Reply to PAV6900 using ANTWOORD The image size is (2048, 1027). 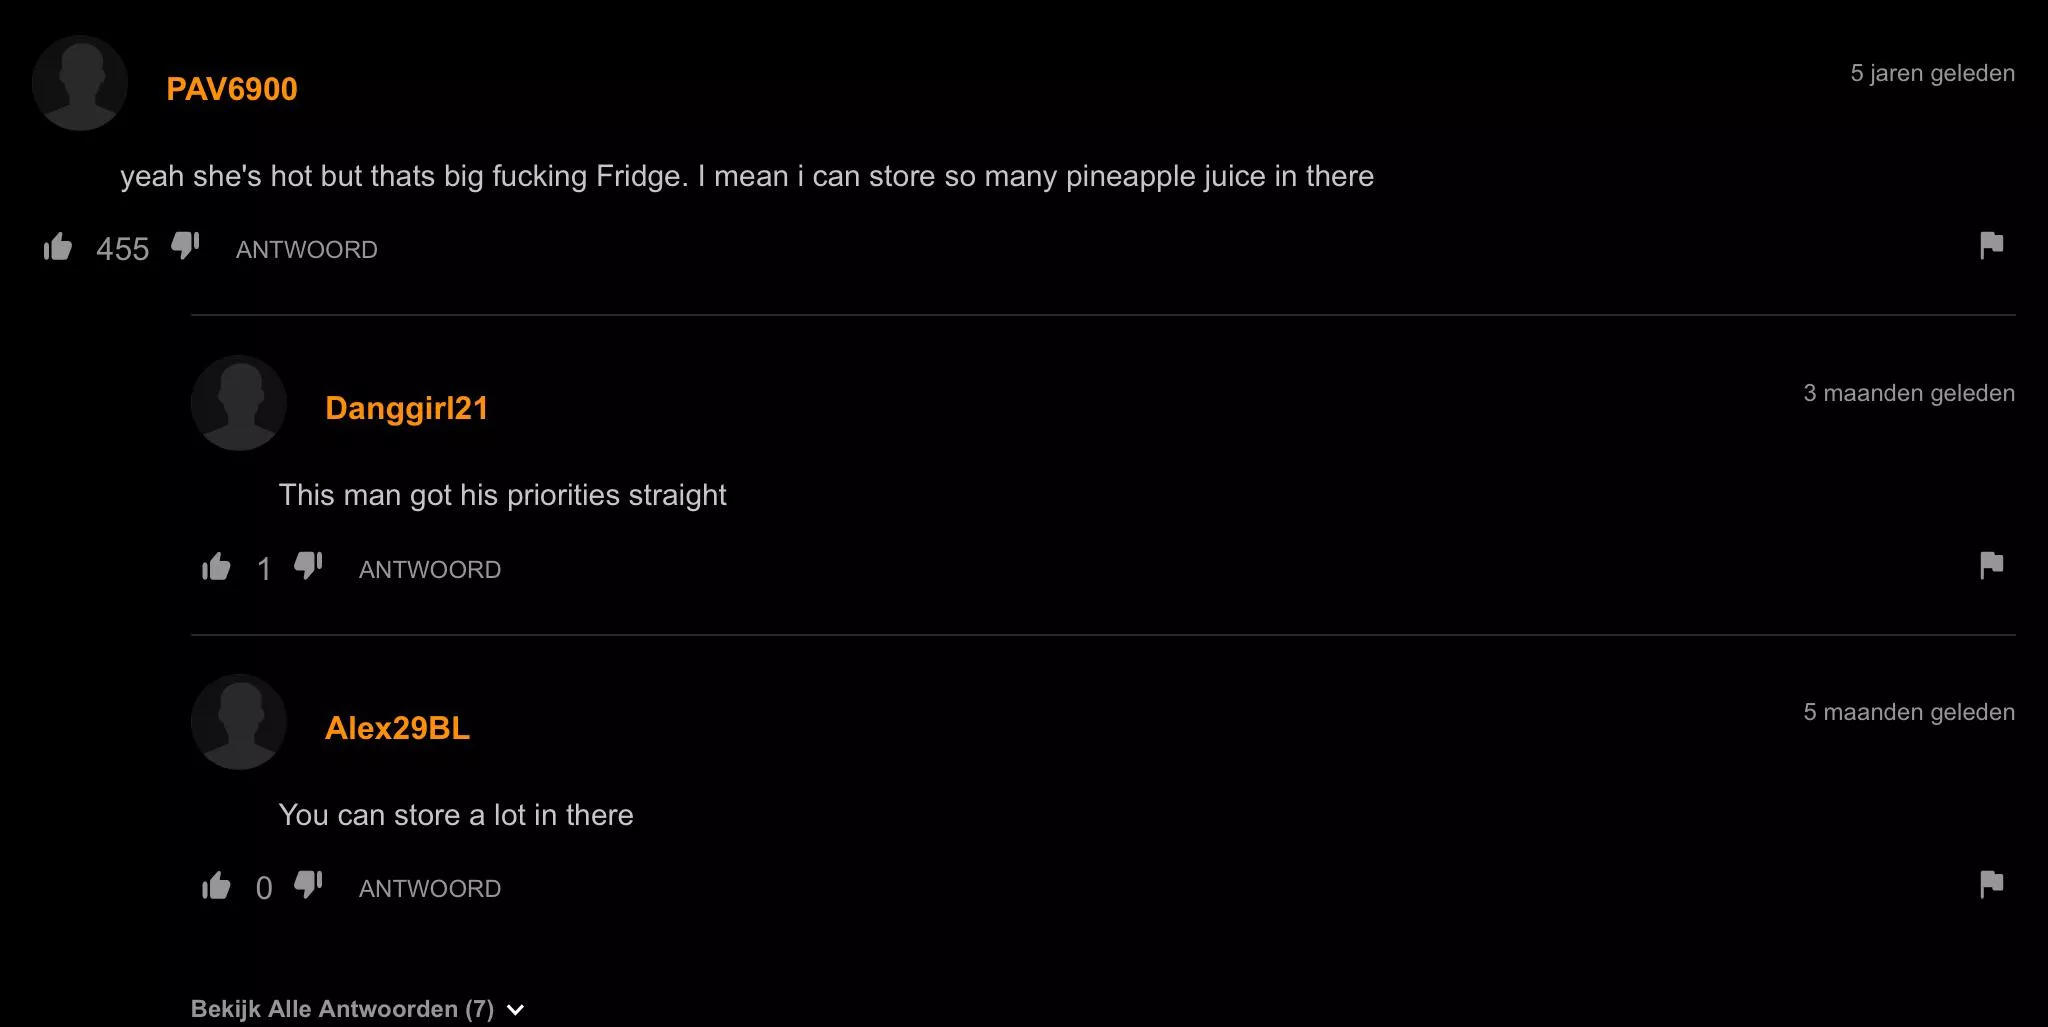pyautogui.click(x=306, y=250)
